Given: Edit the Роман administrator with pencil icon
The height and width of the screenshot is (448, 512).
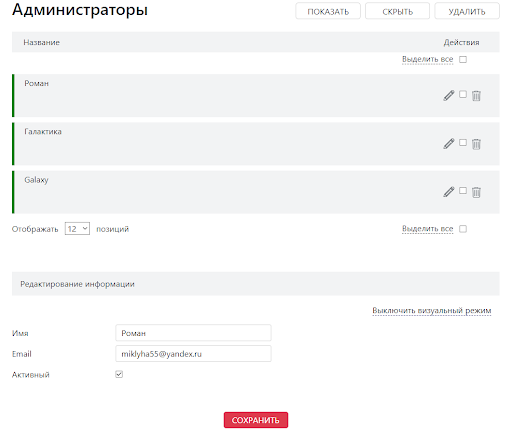Looking at the screenshot, I should pyautogui.click(x=449, y=95).
